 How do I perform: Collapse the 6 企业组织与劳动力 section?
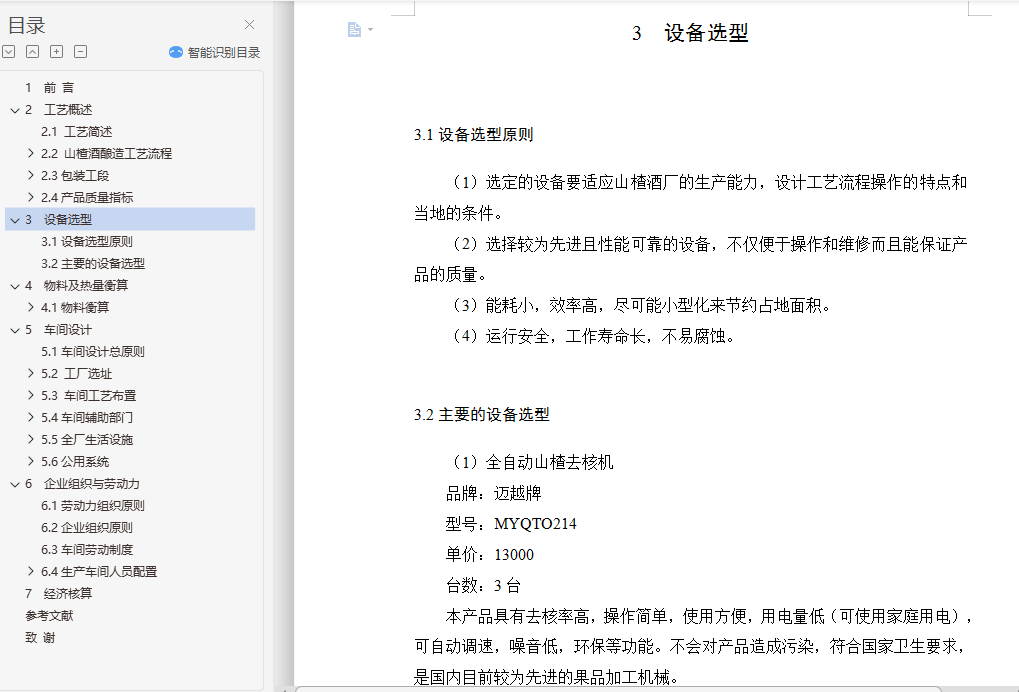(x=15, y=484)
